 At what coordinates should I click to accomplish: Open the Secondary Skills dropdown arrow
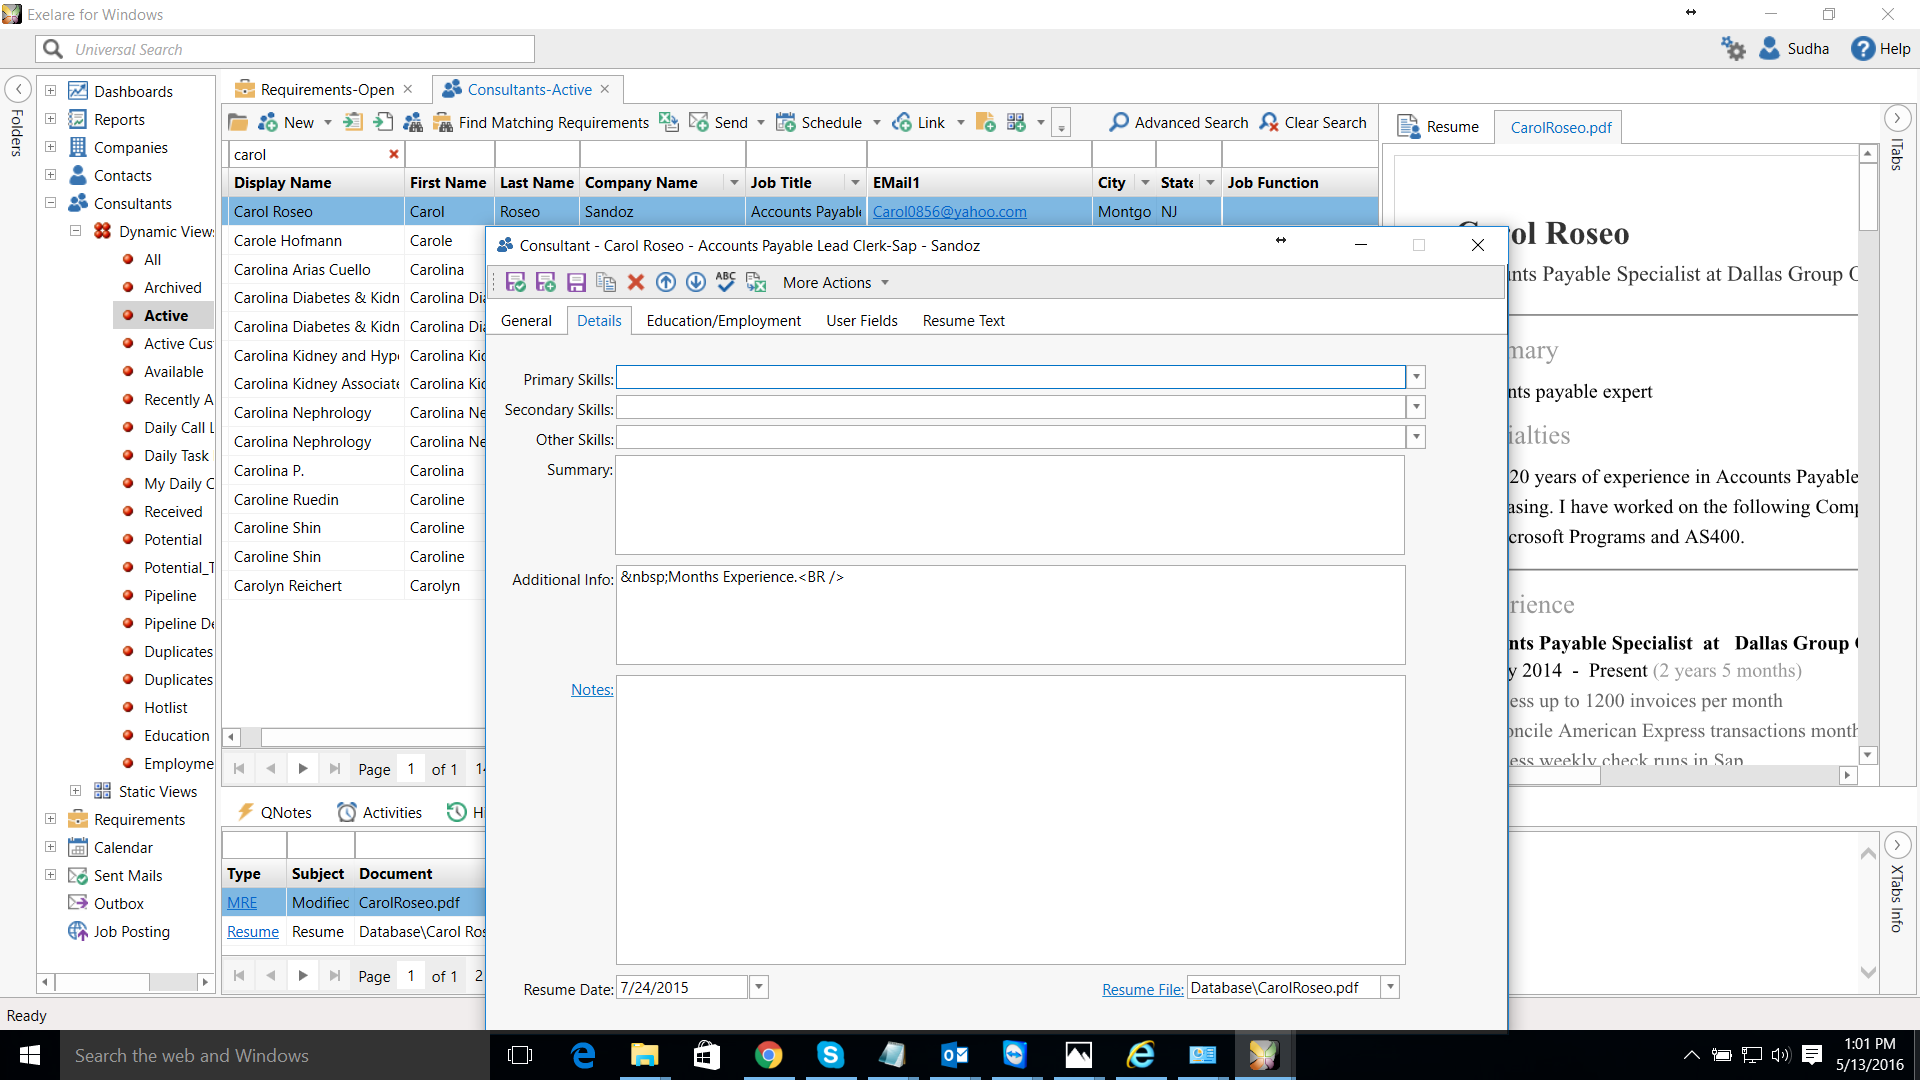pyautogui.click(x=1416, y=408)
